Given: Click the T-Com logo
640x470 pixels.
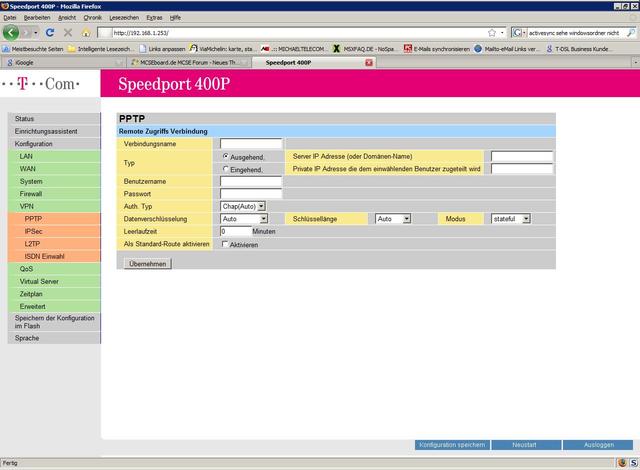Looking at the screenshot, I should [x=40, y=84].
